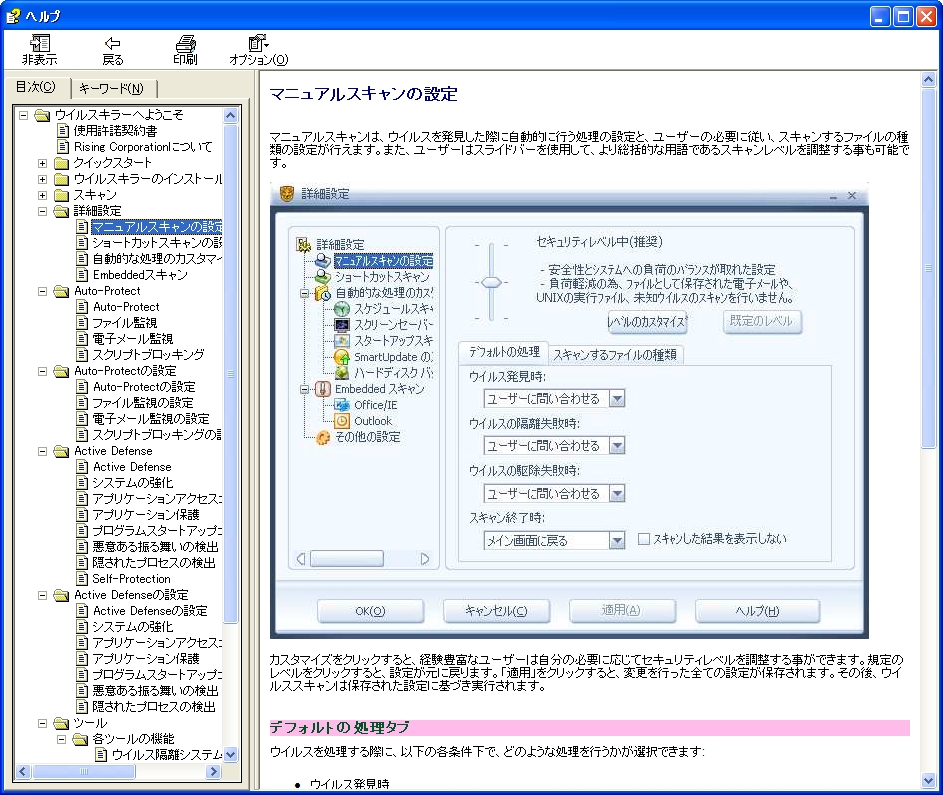Select the スキャンするファイルの種類 tab

615,355
